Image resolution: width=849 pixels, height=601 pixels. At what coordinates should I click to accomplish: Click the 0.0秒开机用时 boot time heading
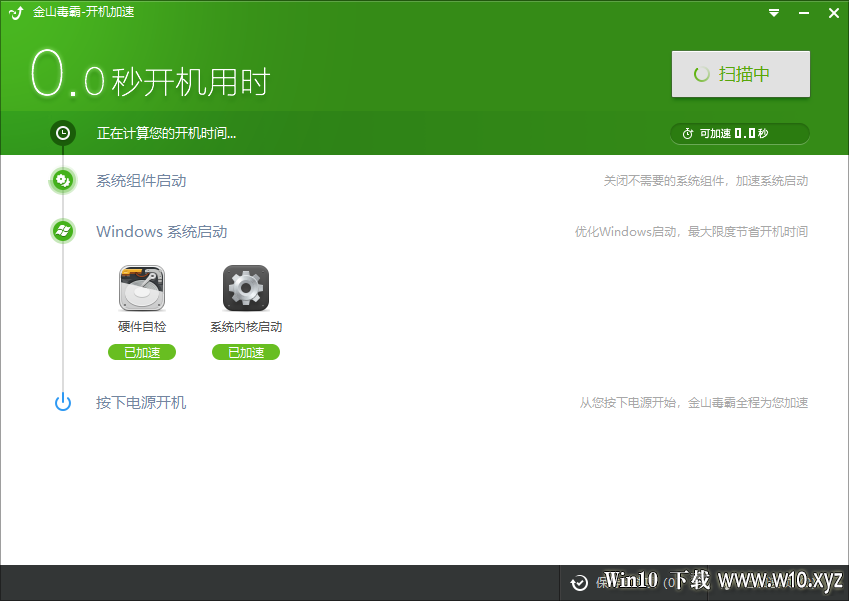[151, 75]
